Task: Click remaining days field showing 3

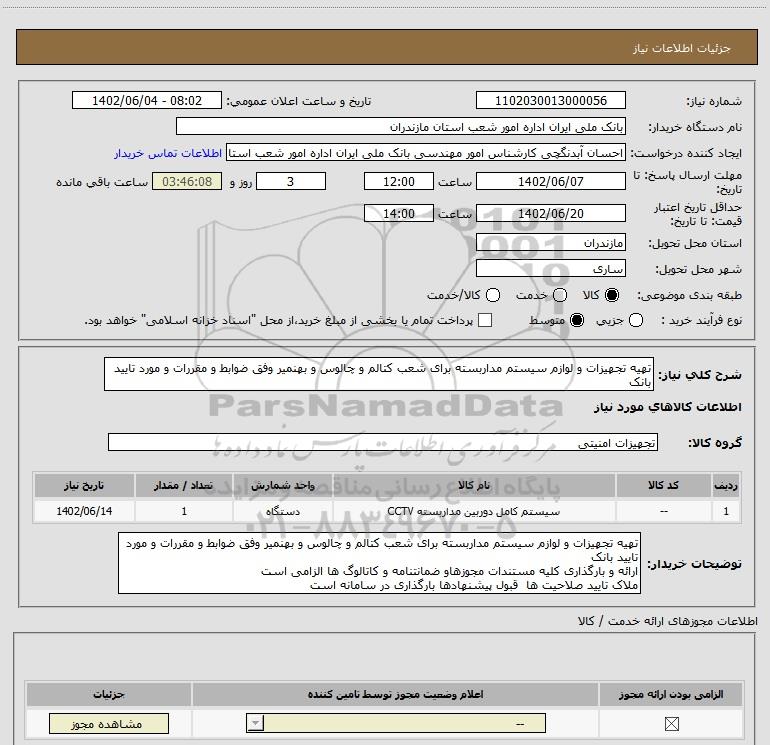Action: click(291, 181)
